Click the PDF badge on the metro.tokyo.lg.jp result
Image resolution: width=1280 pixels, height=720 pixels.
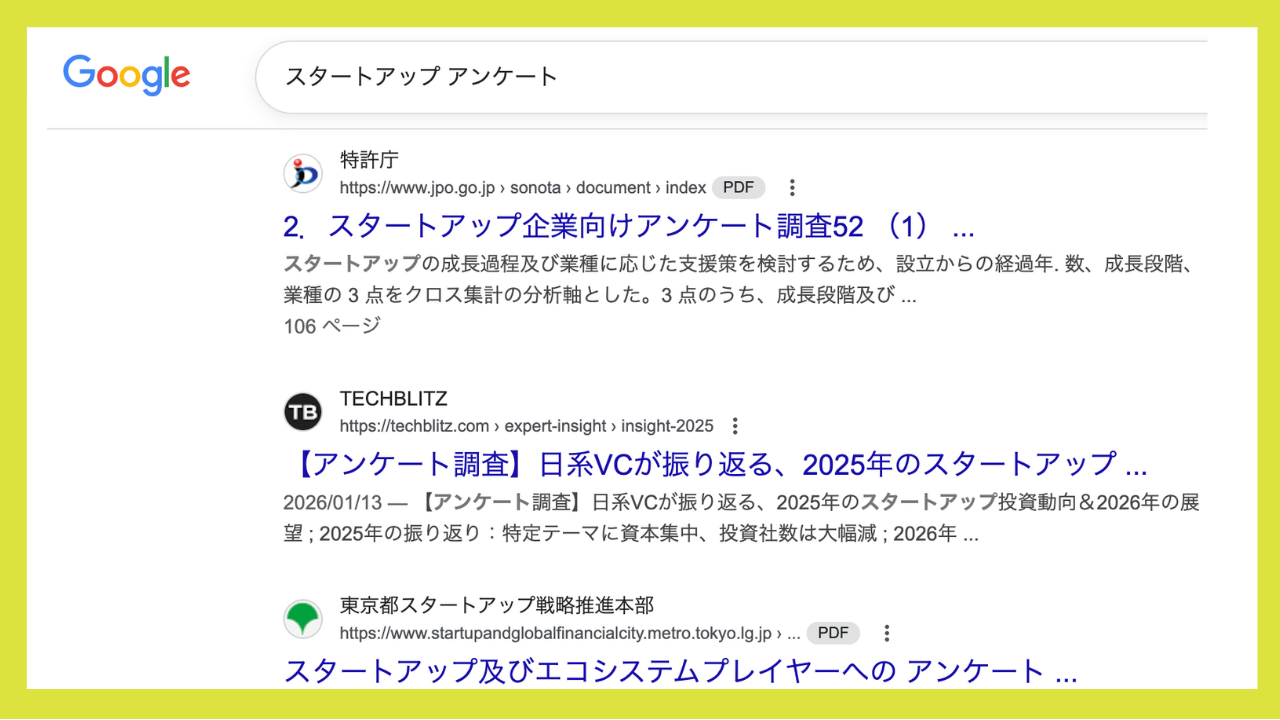[833, 633]
